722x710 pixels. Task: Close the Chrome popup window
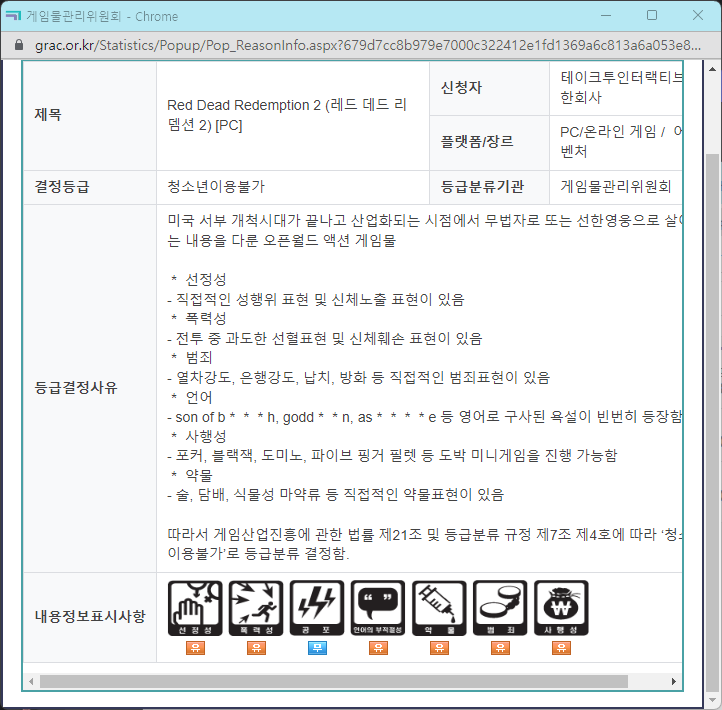[x=698, y=16]
